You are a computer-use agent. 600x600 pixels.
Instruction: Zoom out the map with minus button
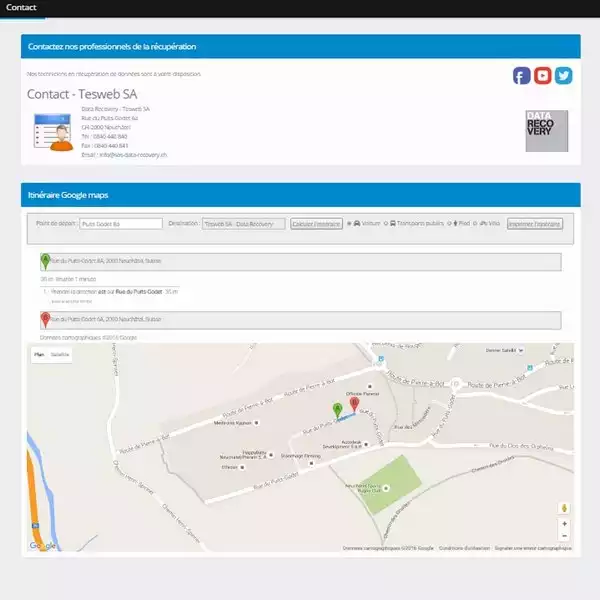tap(564, 536)
